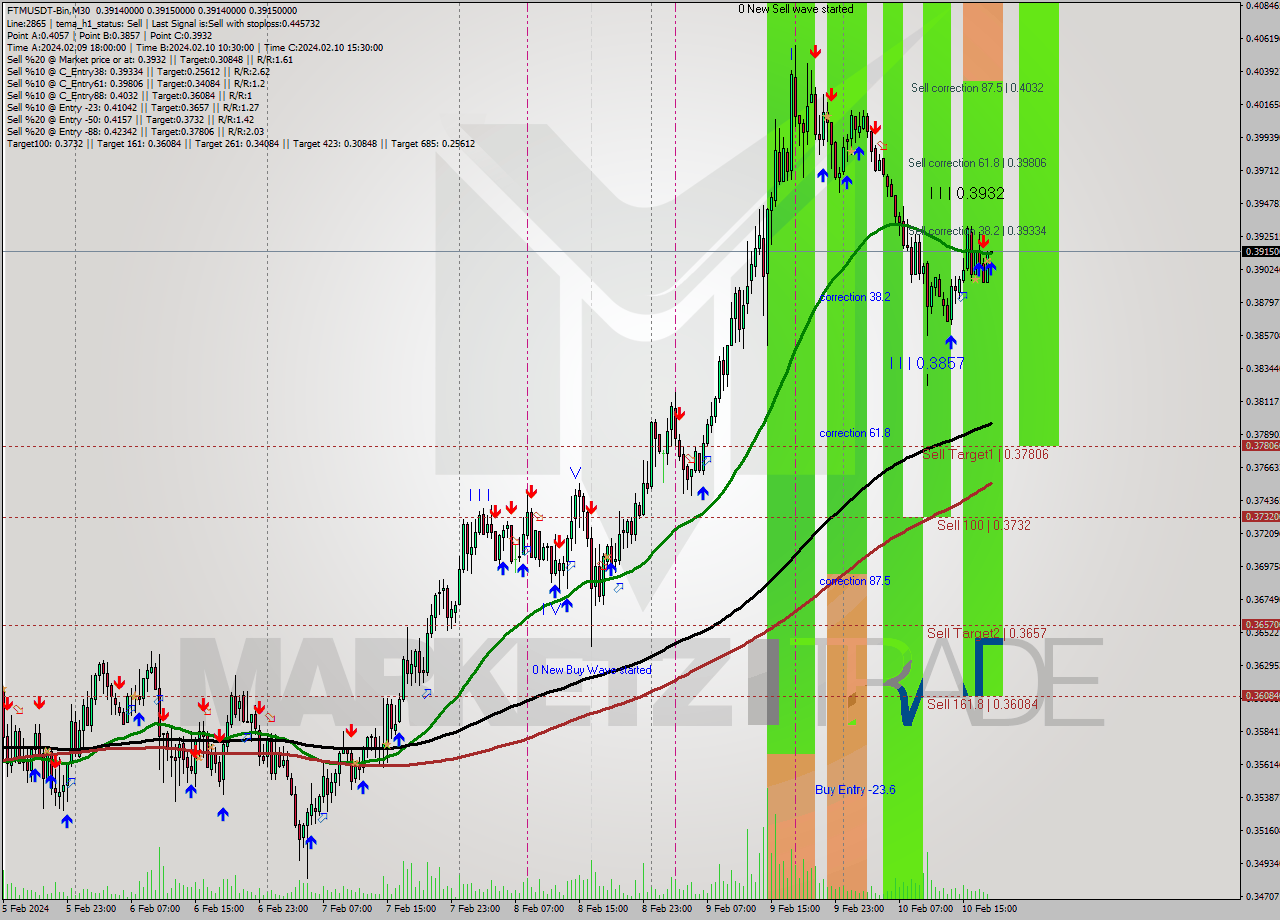Click the '6 Feb 23:00' time axis label
Viewport: 1280px width, 920px height.
(x=285, y=910)
